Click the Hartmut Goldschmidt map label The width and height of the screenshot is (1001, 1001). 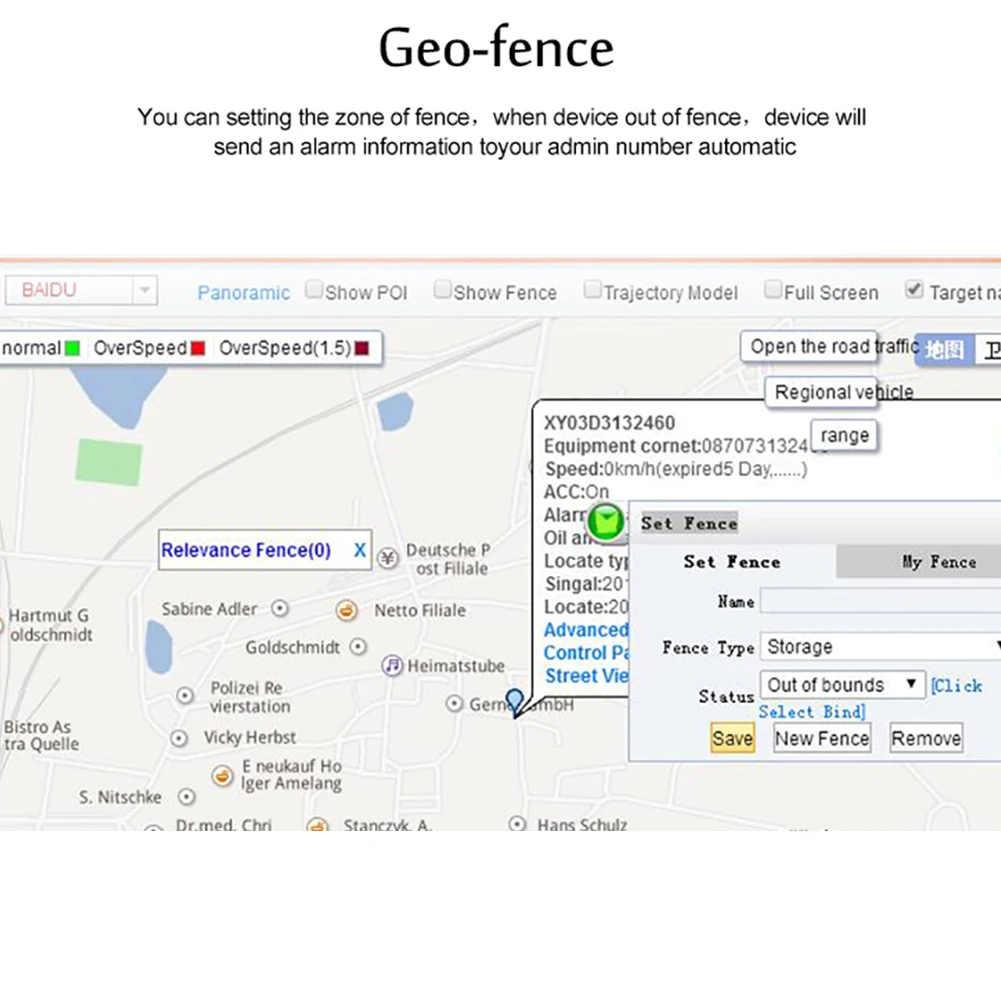(x=50, y=625)
